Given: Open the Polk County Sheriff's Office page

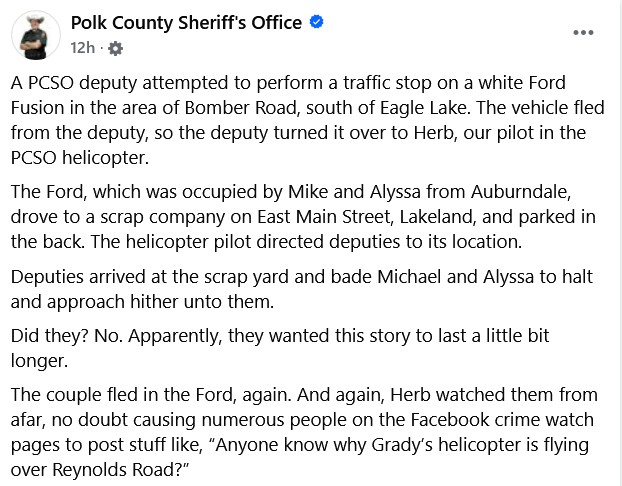Looking at the screenshot, I should pos(186,23).
